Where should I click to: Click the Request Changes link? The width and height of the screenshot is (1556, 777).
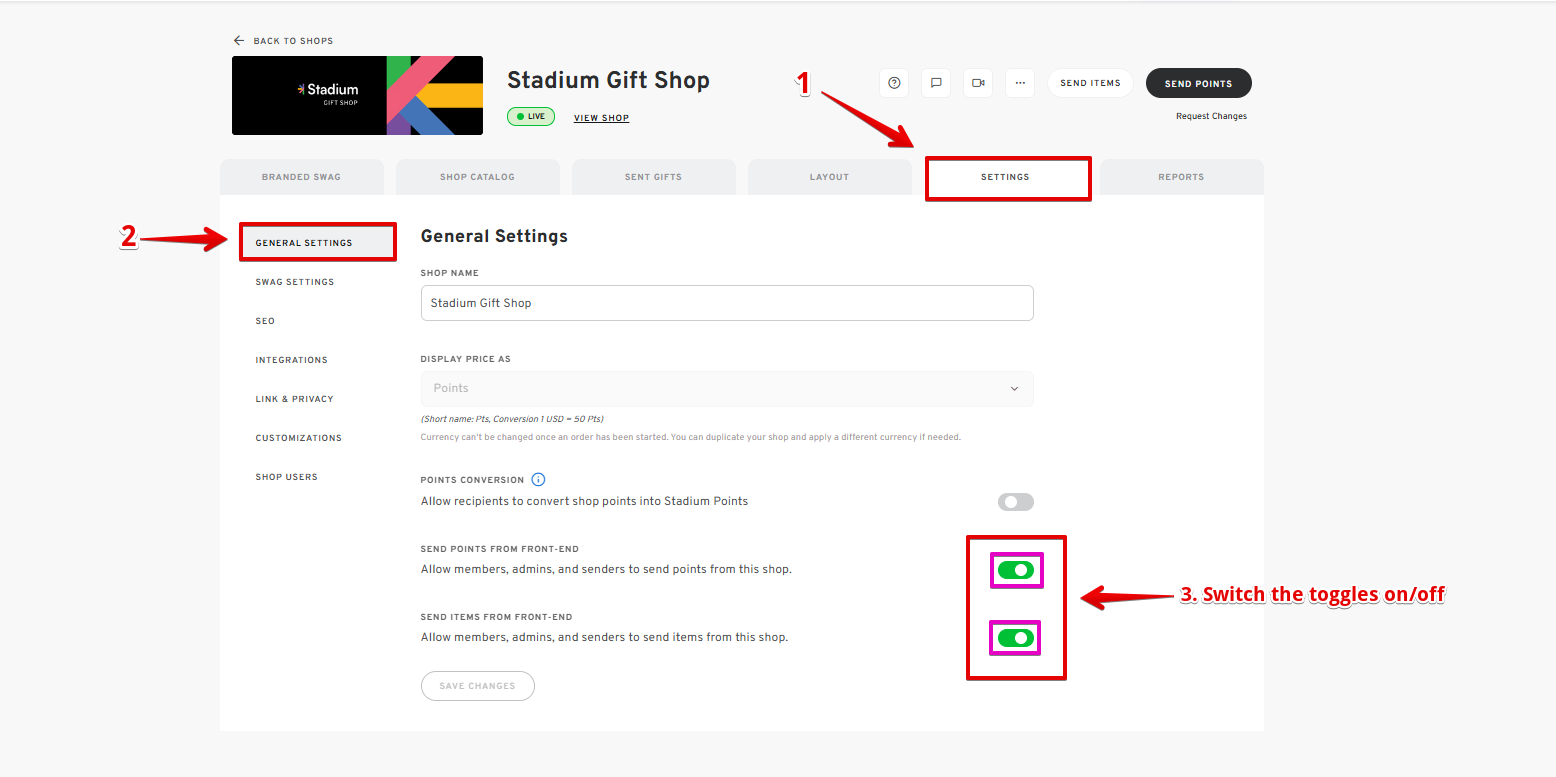point(1211,116)
